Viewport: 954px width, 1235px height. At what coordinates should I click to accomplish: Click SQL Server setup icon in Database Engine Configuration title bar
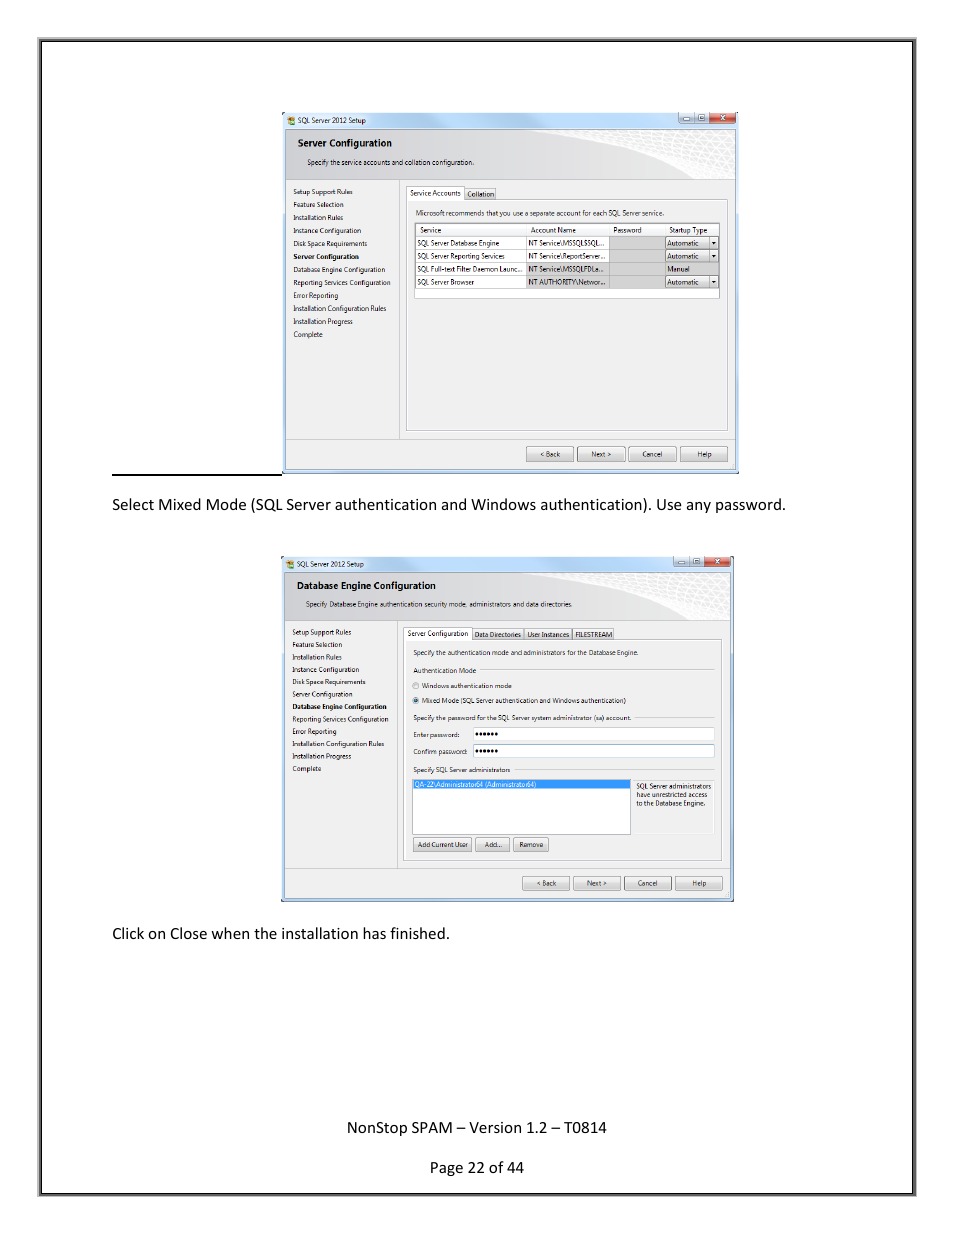point(290,564)
